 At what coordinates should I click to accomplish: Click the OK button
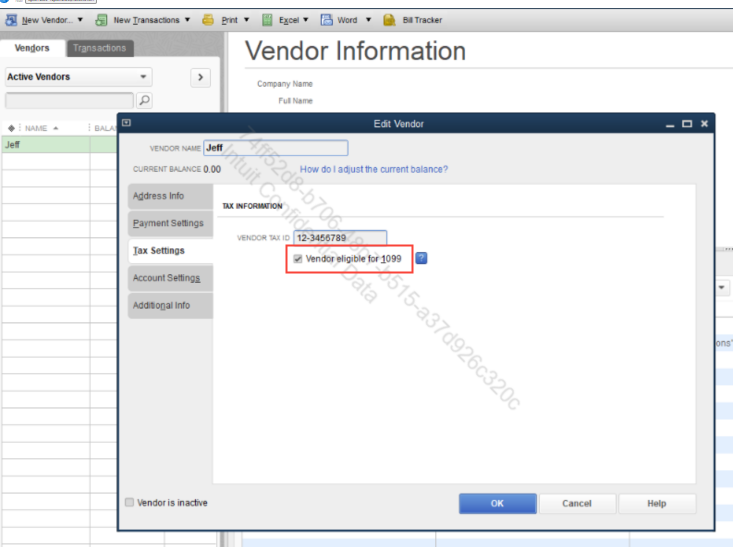(x=498, y=503)
